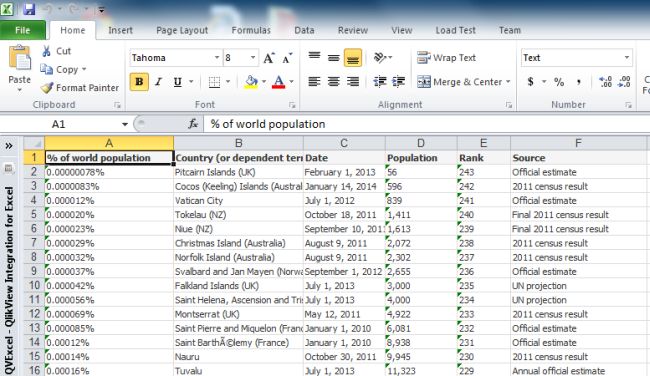Copy the selected cell
The width and height of the screenshot is (650, 376).
coord(59,69)
